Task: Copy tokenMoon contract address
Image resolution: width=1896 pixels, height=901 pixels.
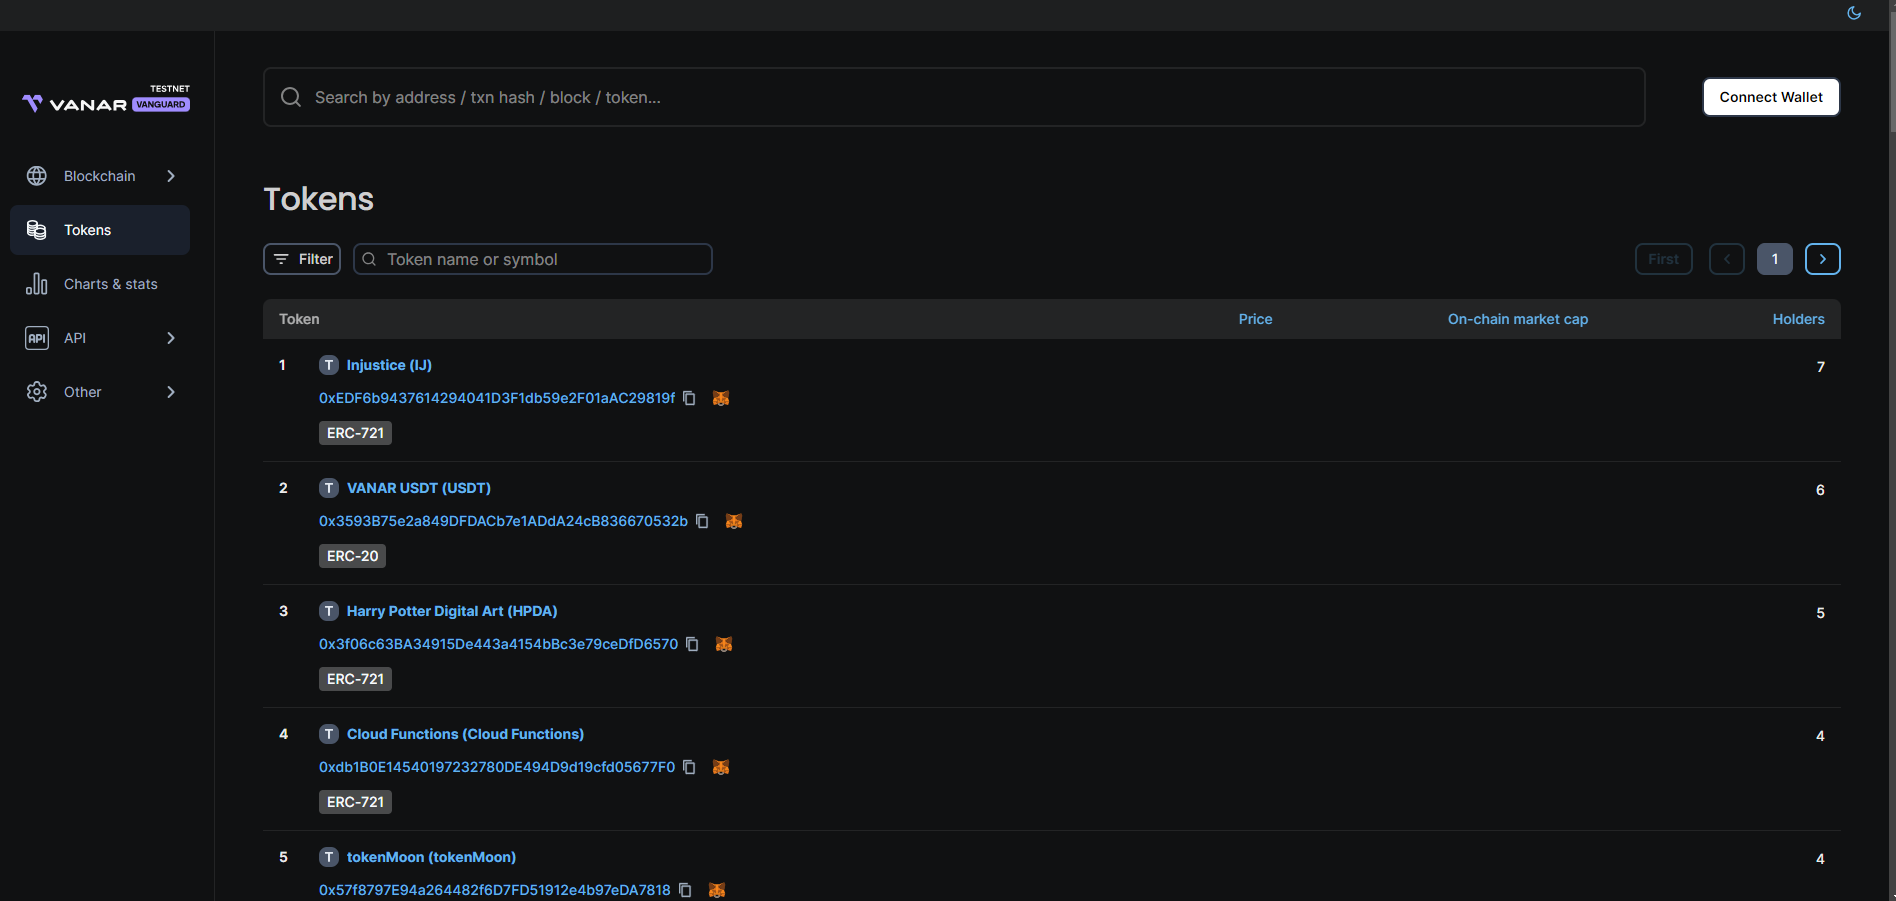Action: click(685, 890)
